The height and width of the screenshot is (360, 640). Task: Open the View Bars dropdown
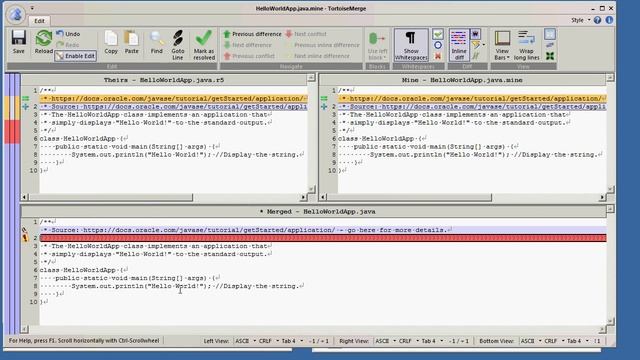(502, 45)
